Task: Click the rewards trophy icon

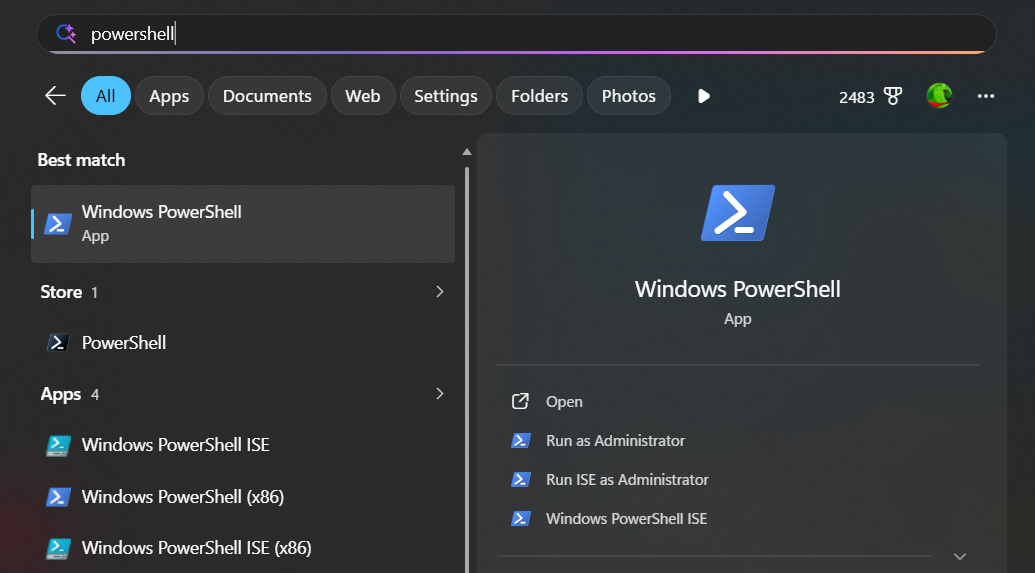Action: tap(893, 96)
